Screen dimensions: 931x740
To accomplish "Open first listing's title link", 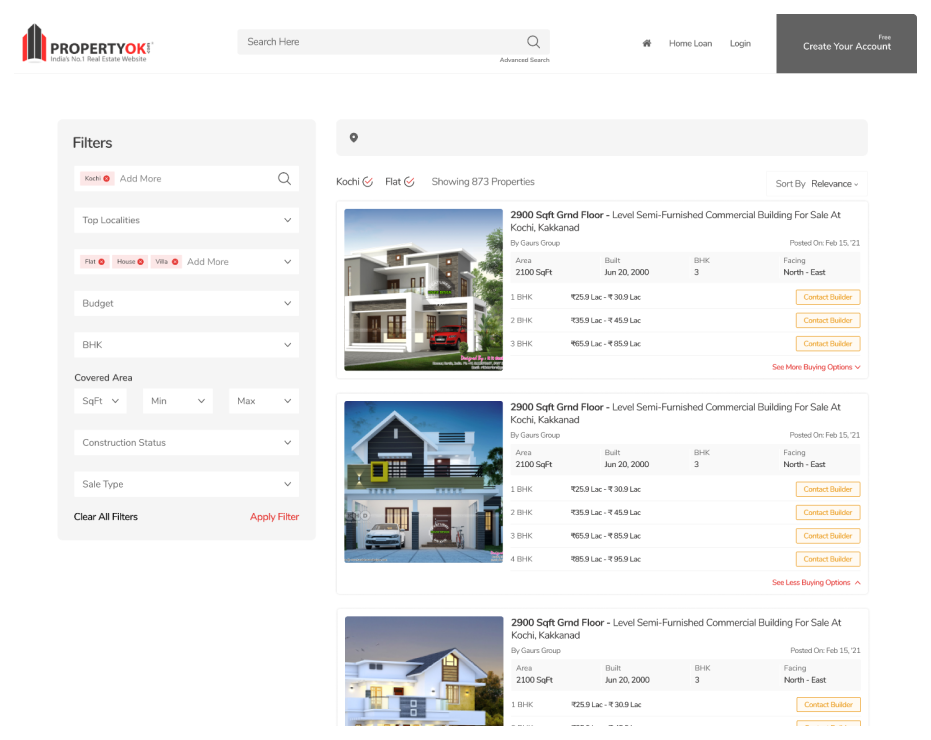I will pos(675,221).
